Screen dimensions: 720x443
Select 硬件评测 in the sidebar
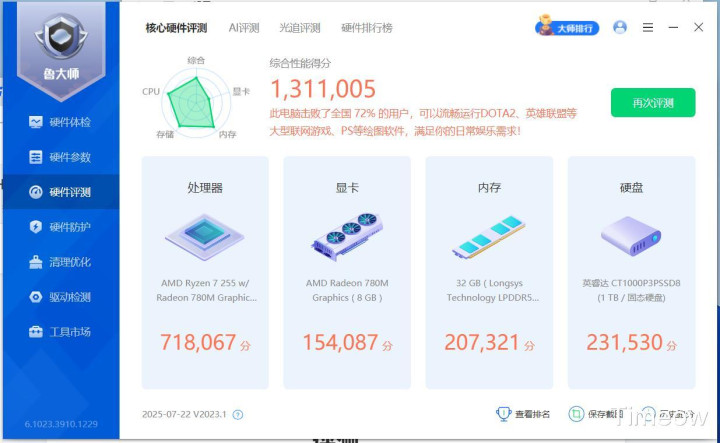pyautogui.click(x=61, y=192)
